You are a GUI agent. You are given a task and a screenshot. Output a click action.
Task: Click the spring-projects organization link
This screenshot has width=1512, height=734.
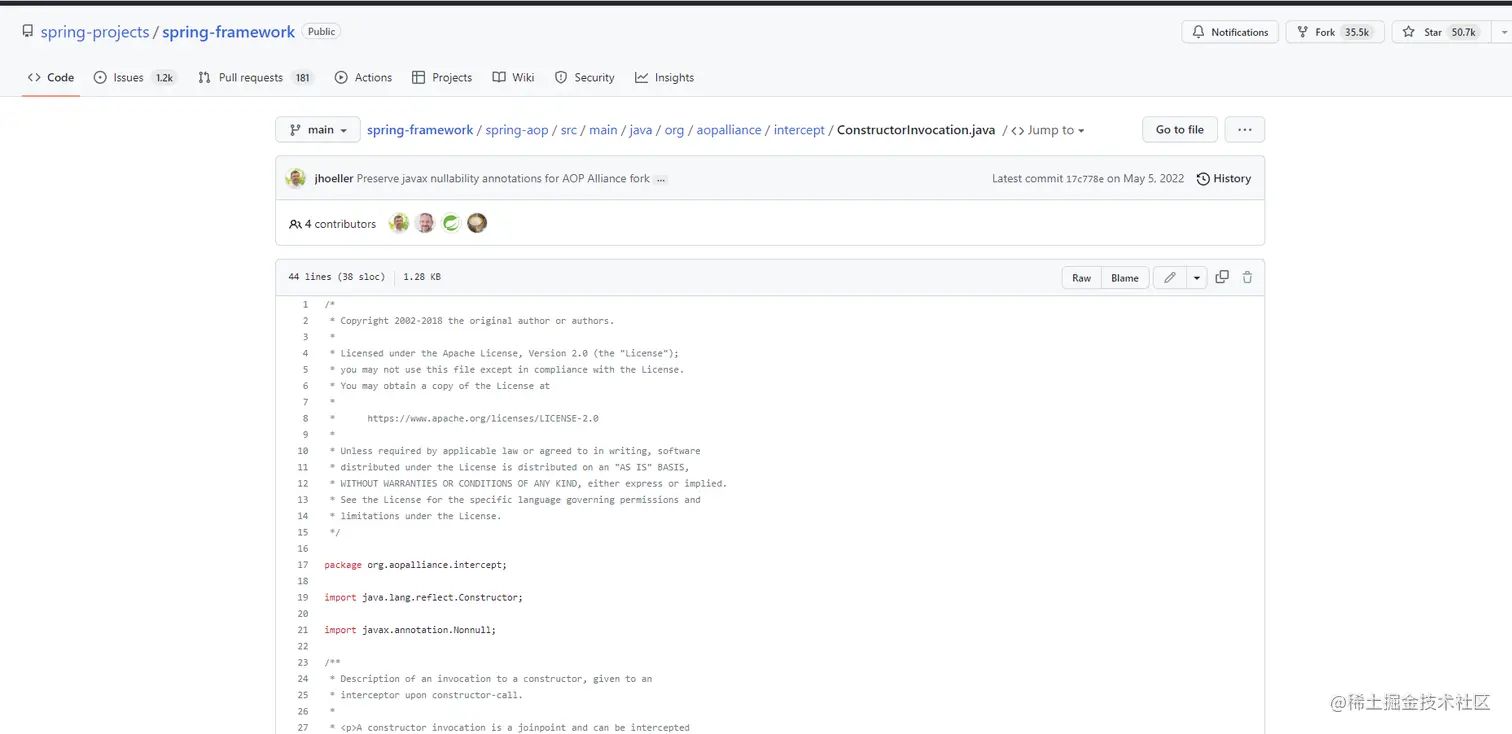coord(94,32)
